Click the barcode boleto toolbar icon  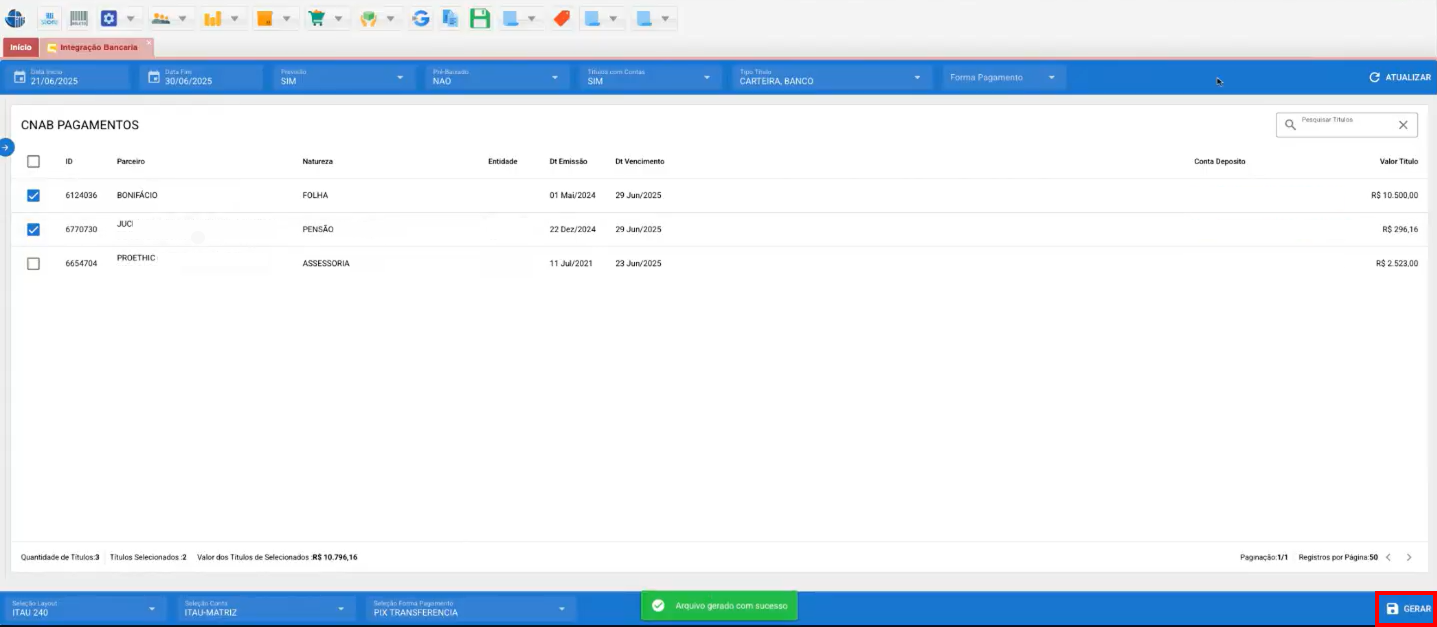[78, 18]
